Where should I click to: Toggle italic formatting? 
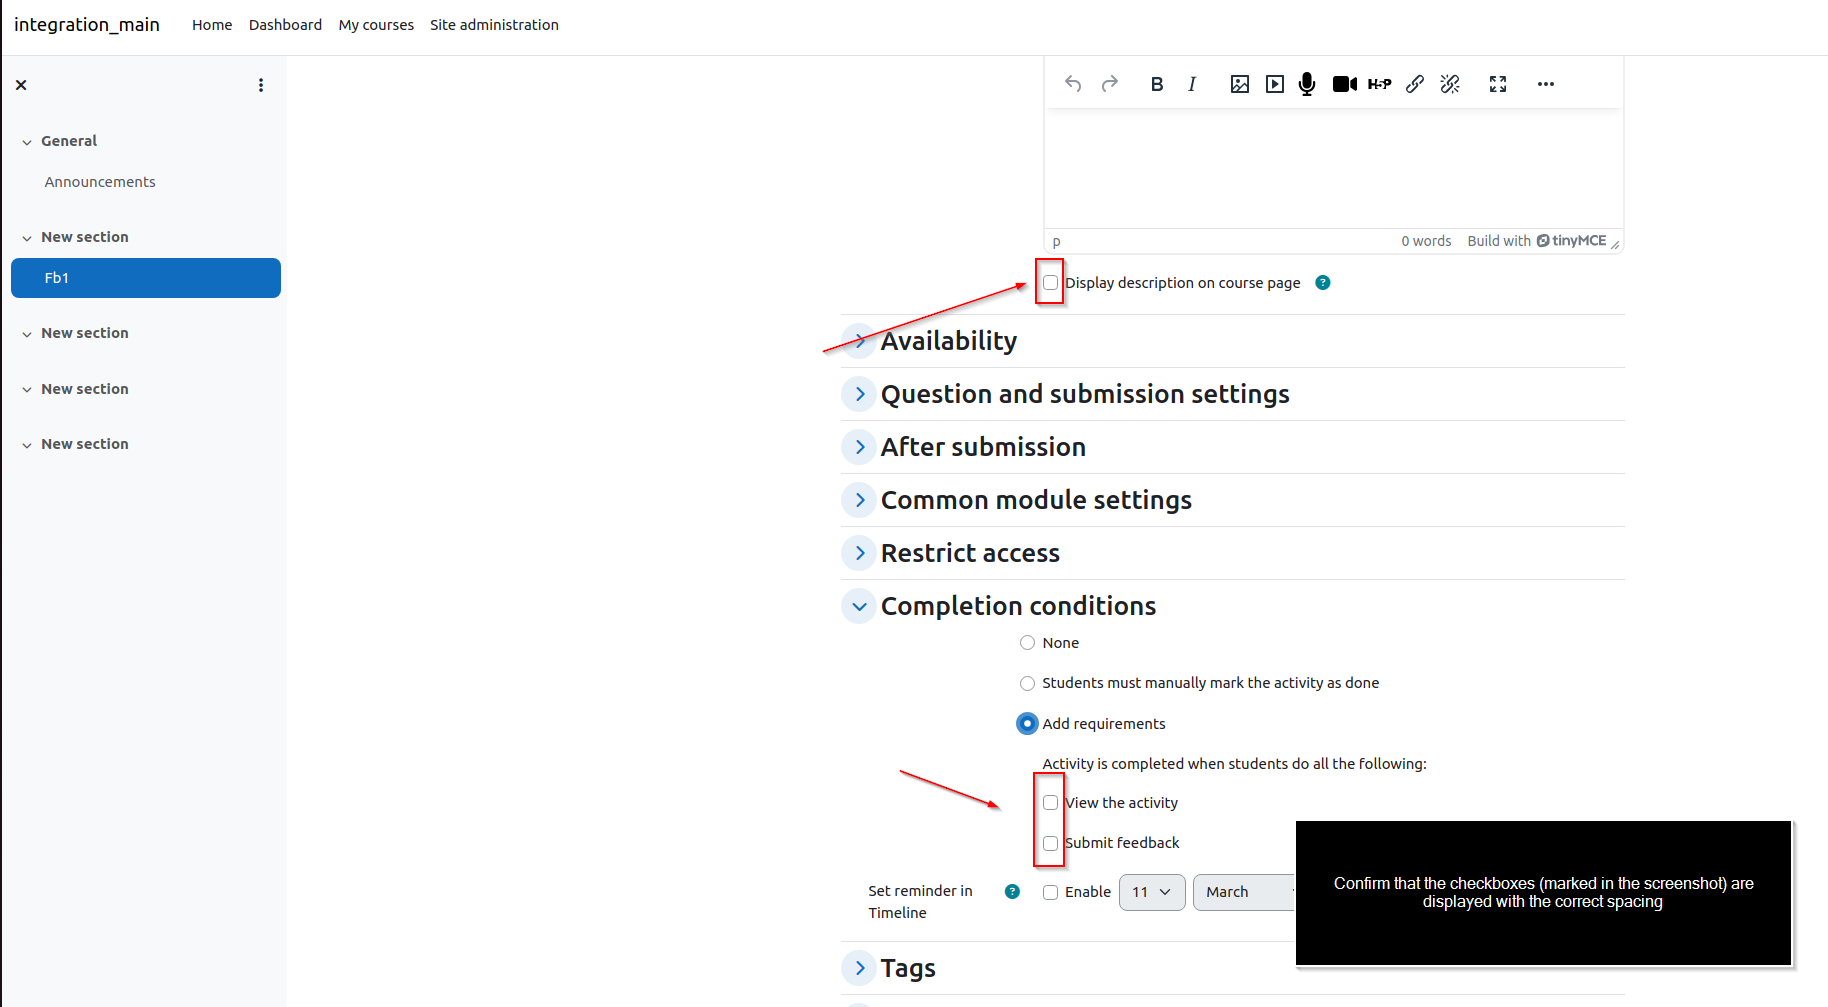[x=1192, y=84]
